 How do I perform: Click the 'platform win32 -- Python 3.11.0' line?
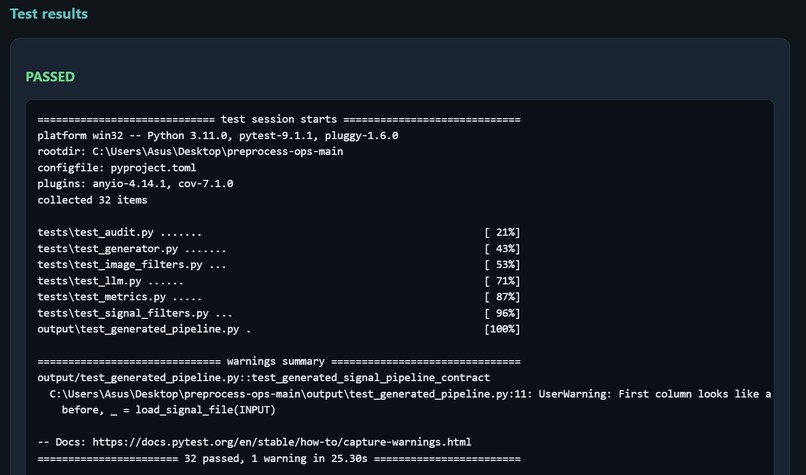(218, 136)
